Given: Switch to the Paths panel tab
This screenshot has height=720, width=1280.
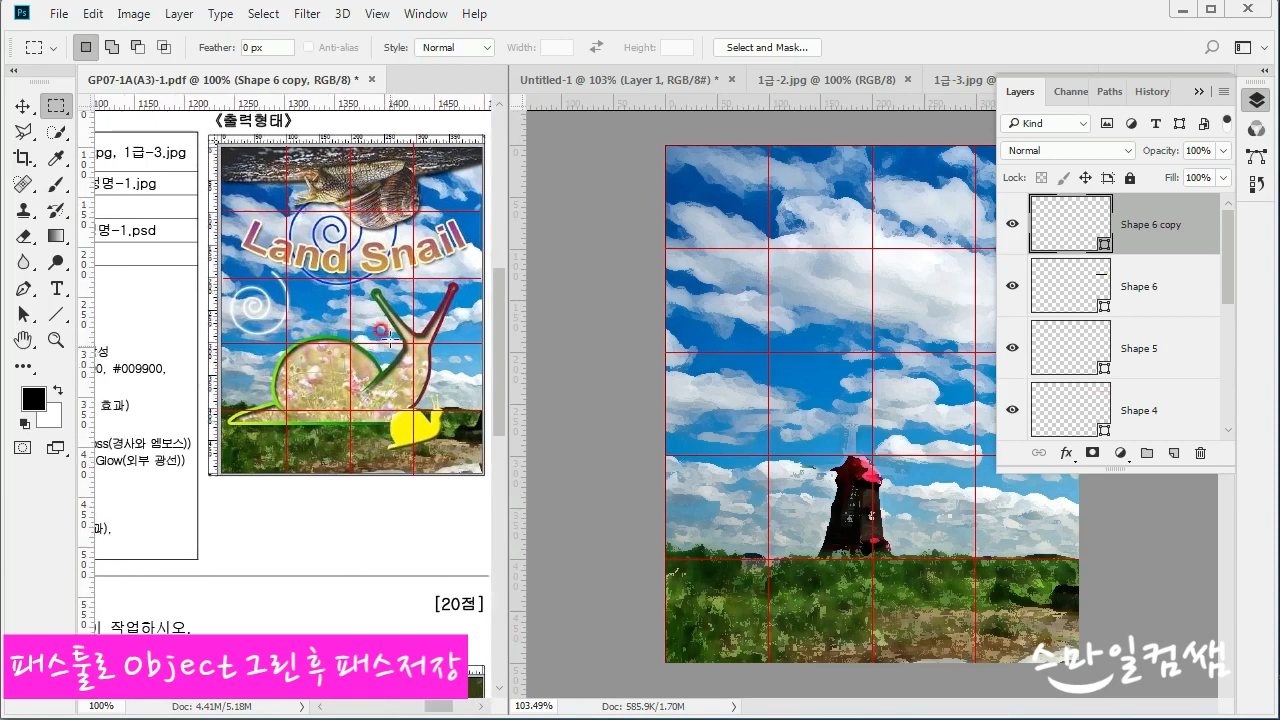Looking at the screenshot, I should tap(1109, 92).
